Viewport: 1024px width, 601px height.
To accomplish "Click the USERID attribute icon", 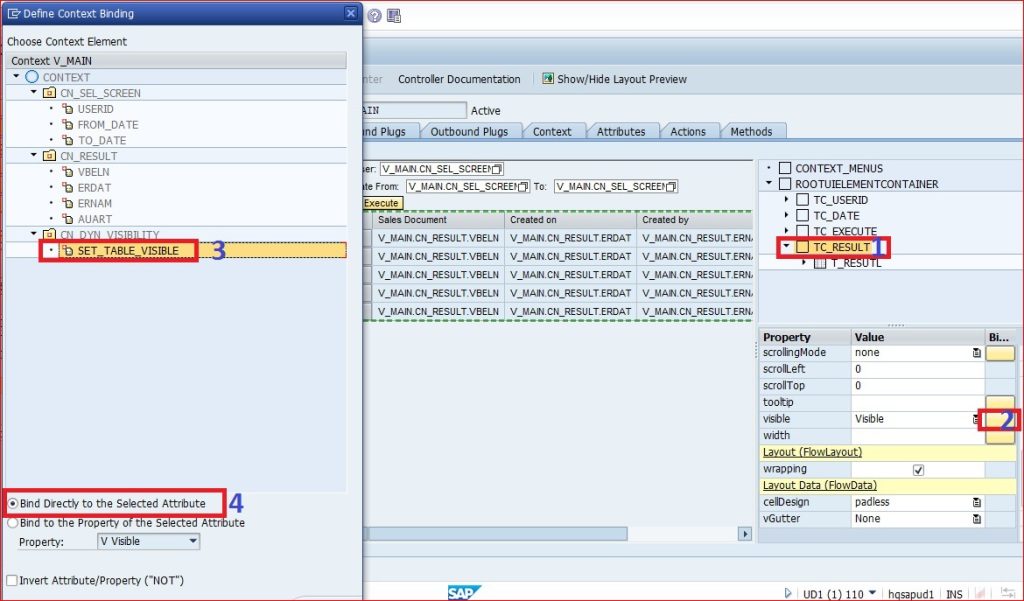I will 67,109.
